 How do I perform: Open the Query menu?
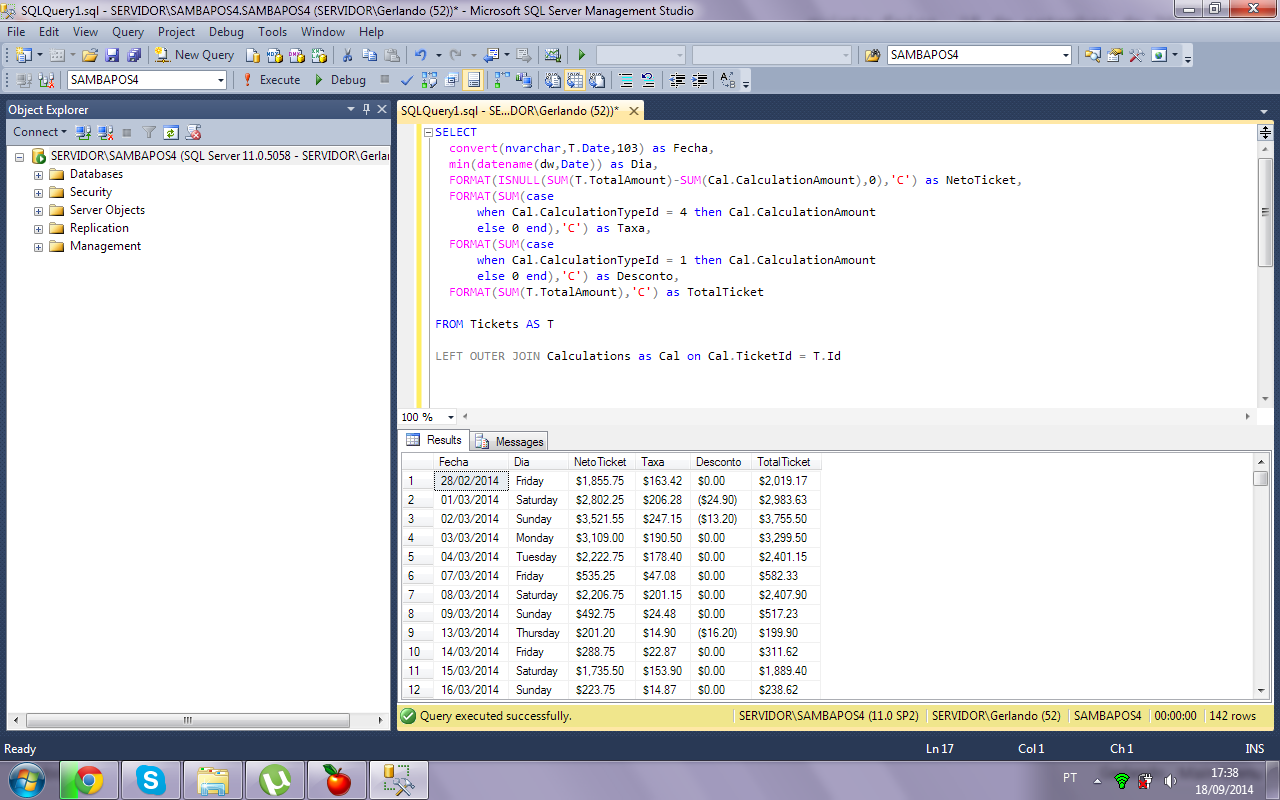(x=128, y=32)
